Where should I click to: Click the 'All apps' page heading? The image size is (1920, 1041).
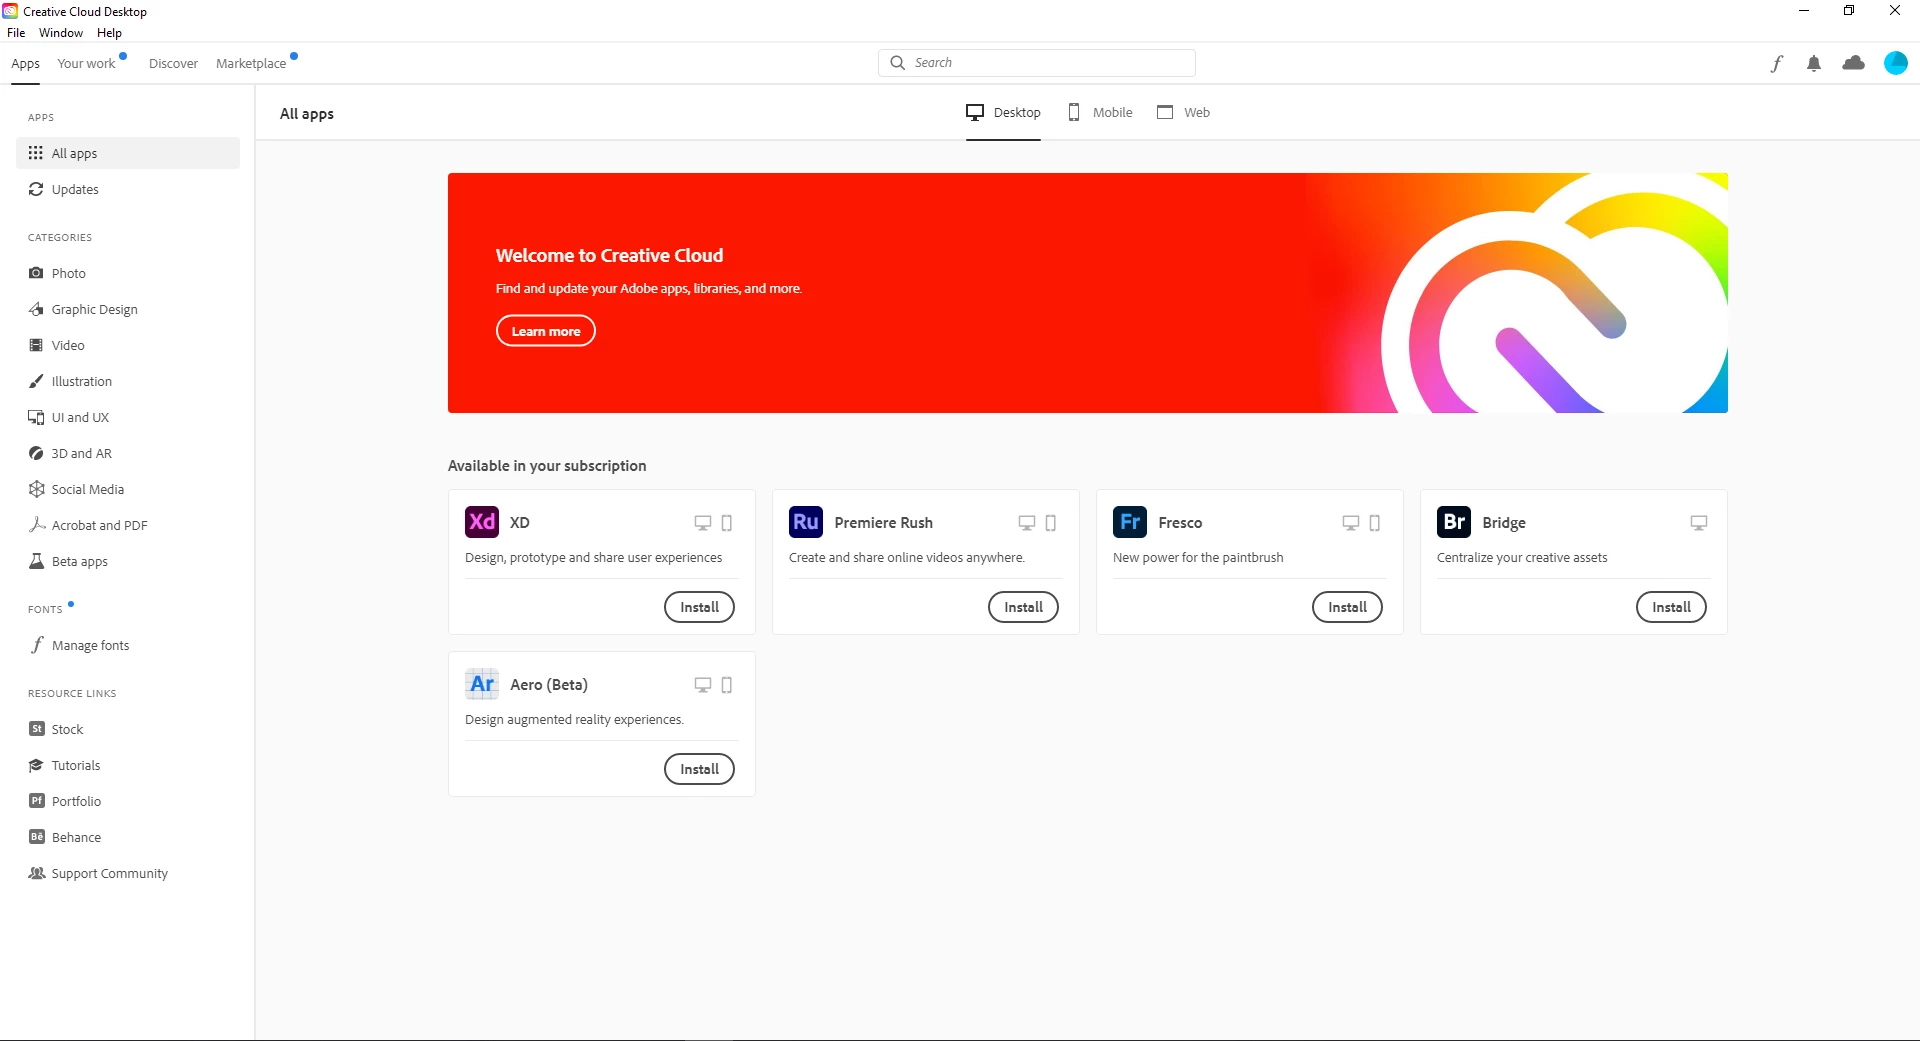pos(307,114)
